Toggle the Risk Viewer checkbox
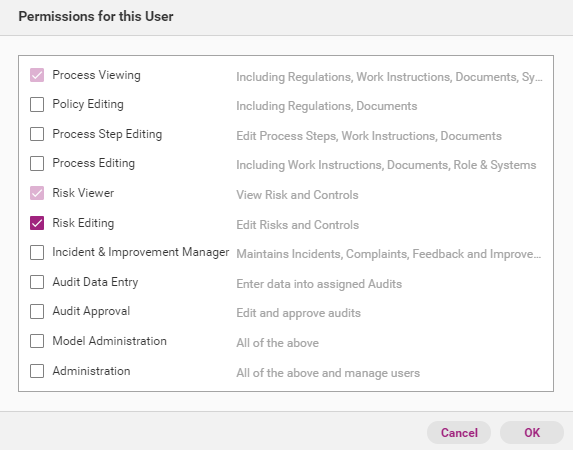Screen dimensions: 573x450 pos(37,193)
